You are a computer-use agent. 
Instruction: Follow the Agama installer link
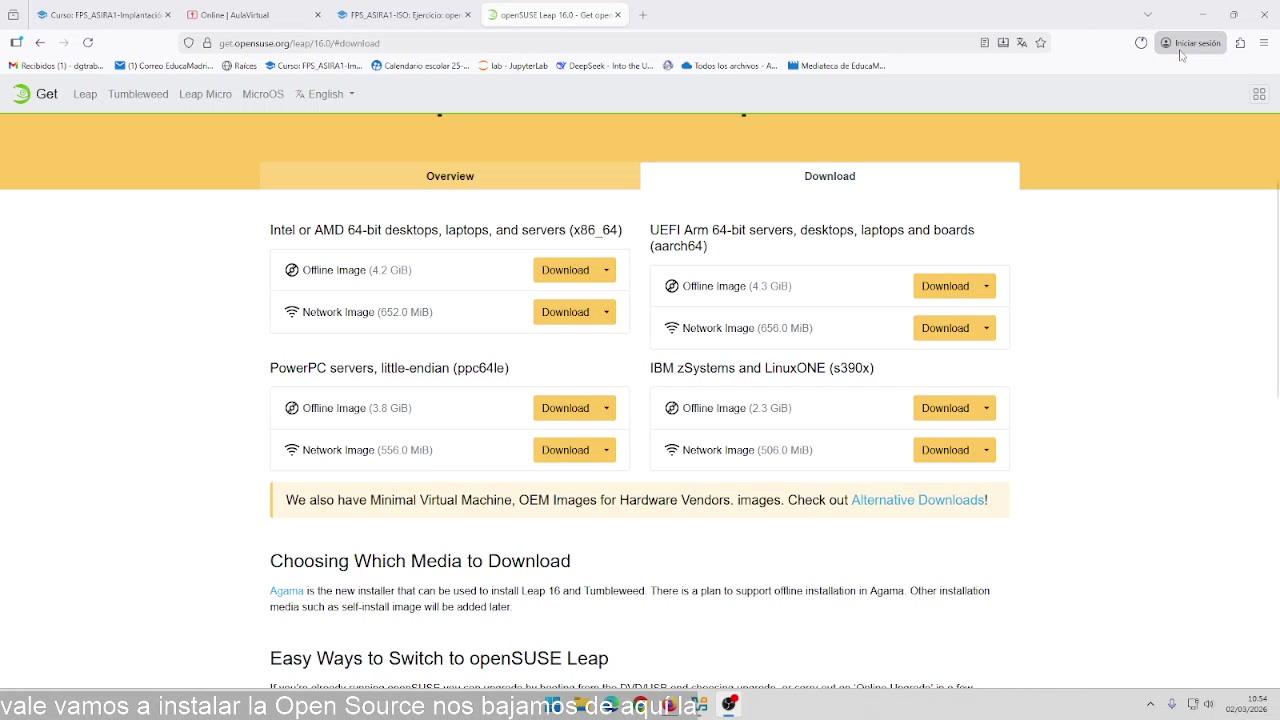point(286,591)
